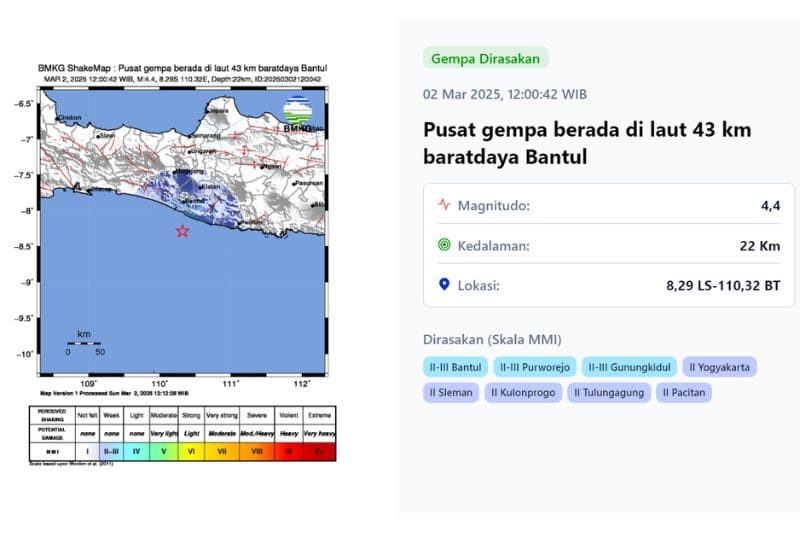800x534 pixels.
Task: Click the ShakeMap earthquake map image
Action: [183, 231]
